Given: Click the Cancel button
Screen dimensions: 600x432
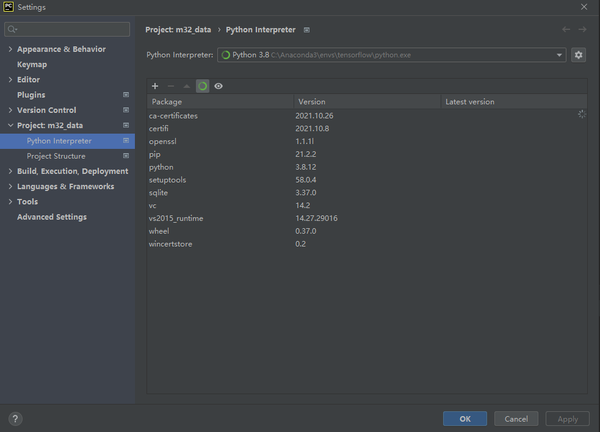Looking at the screenshot, I should 516,419.
